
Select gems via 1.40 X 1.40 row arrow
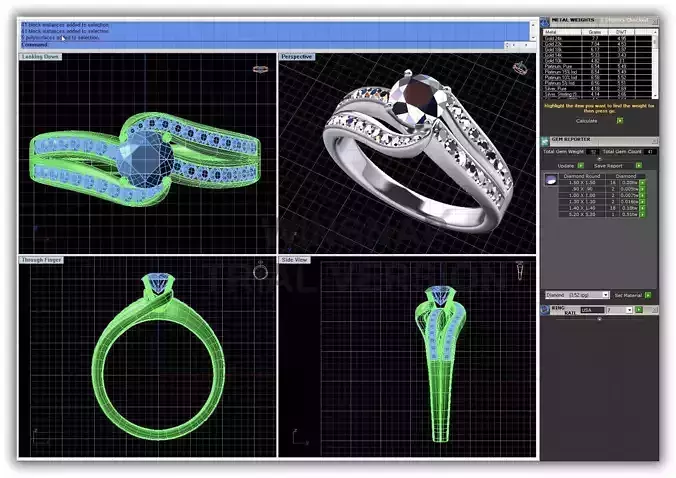click(x=642, y=208)
